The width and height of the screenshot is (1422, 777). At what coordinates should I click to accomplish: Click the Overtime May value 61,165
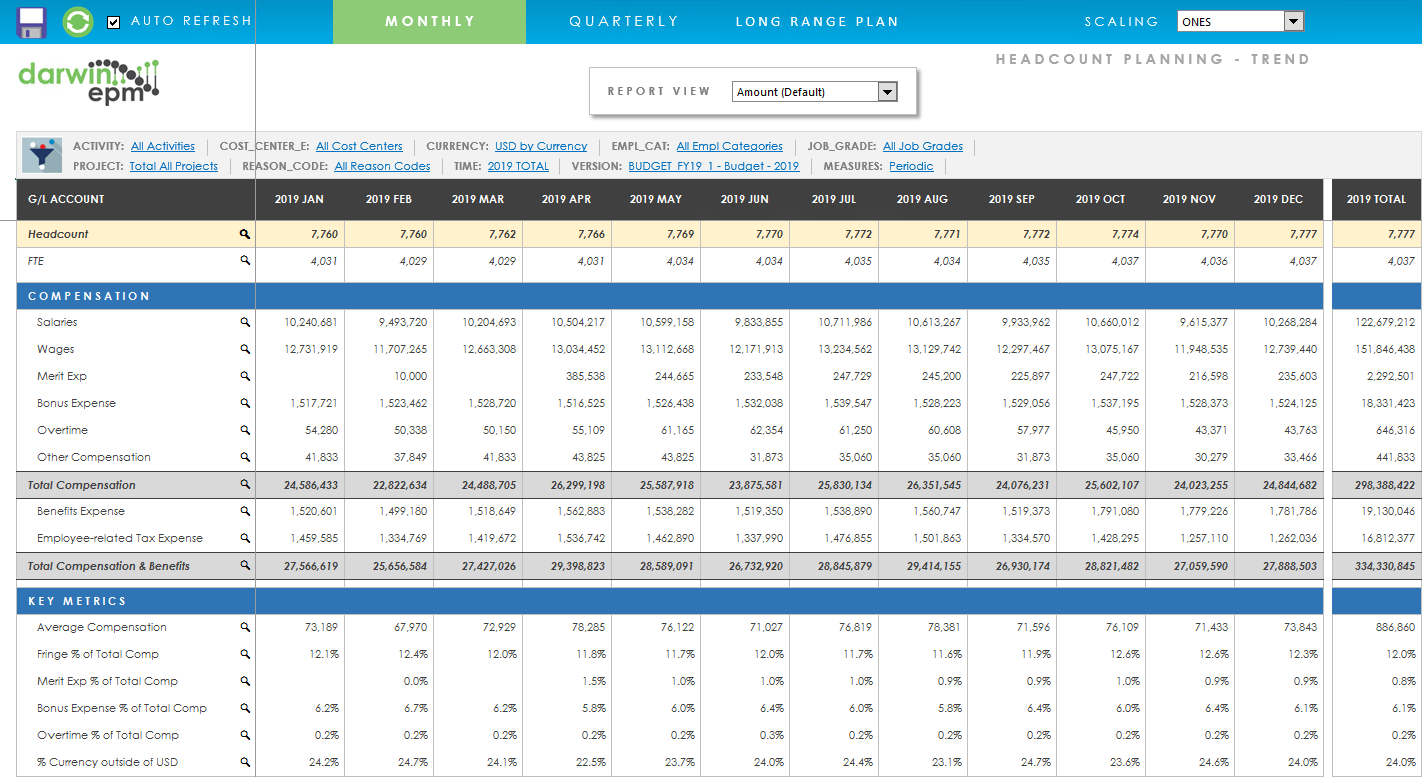pos(679,431)
